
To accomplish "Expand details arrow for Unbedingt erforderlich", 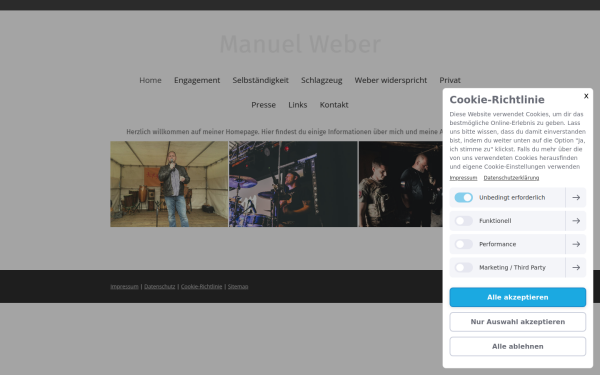I will (x=576, y=197).
